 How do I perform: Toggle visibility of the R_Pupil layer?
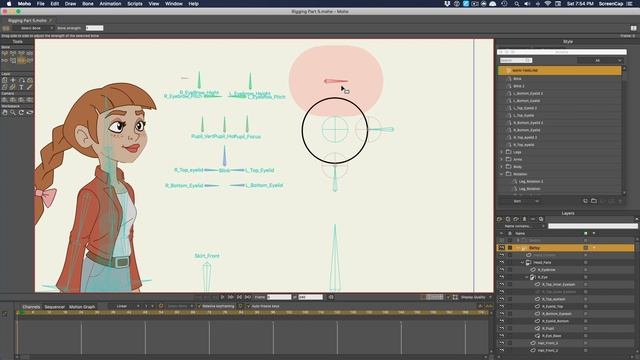click(x=502, y=328)
